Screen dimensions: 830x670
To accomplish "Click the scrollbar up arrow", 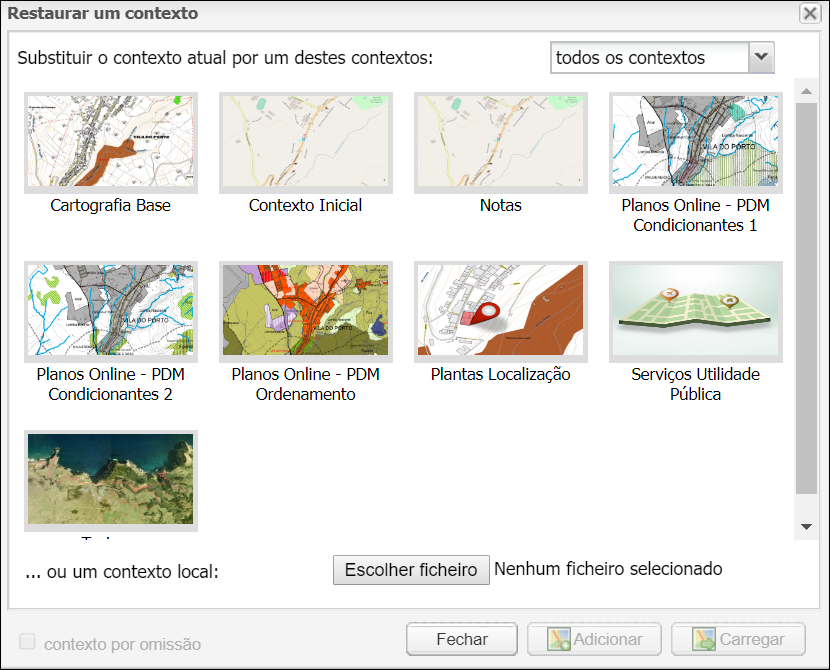I will click(805, 89).
